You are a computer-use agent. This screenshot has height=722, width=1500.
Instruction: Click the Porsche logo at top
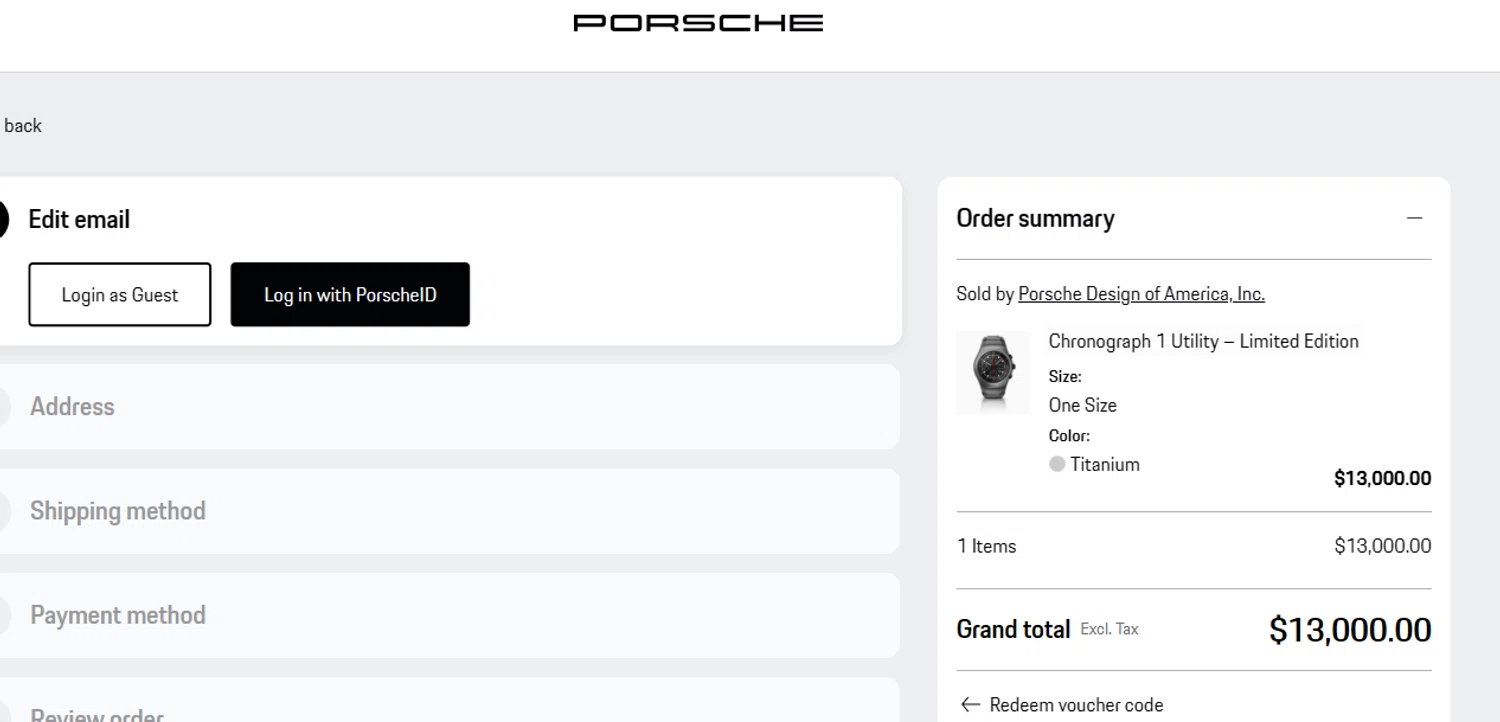698,23
